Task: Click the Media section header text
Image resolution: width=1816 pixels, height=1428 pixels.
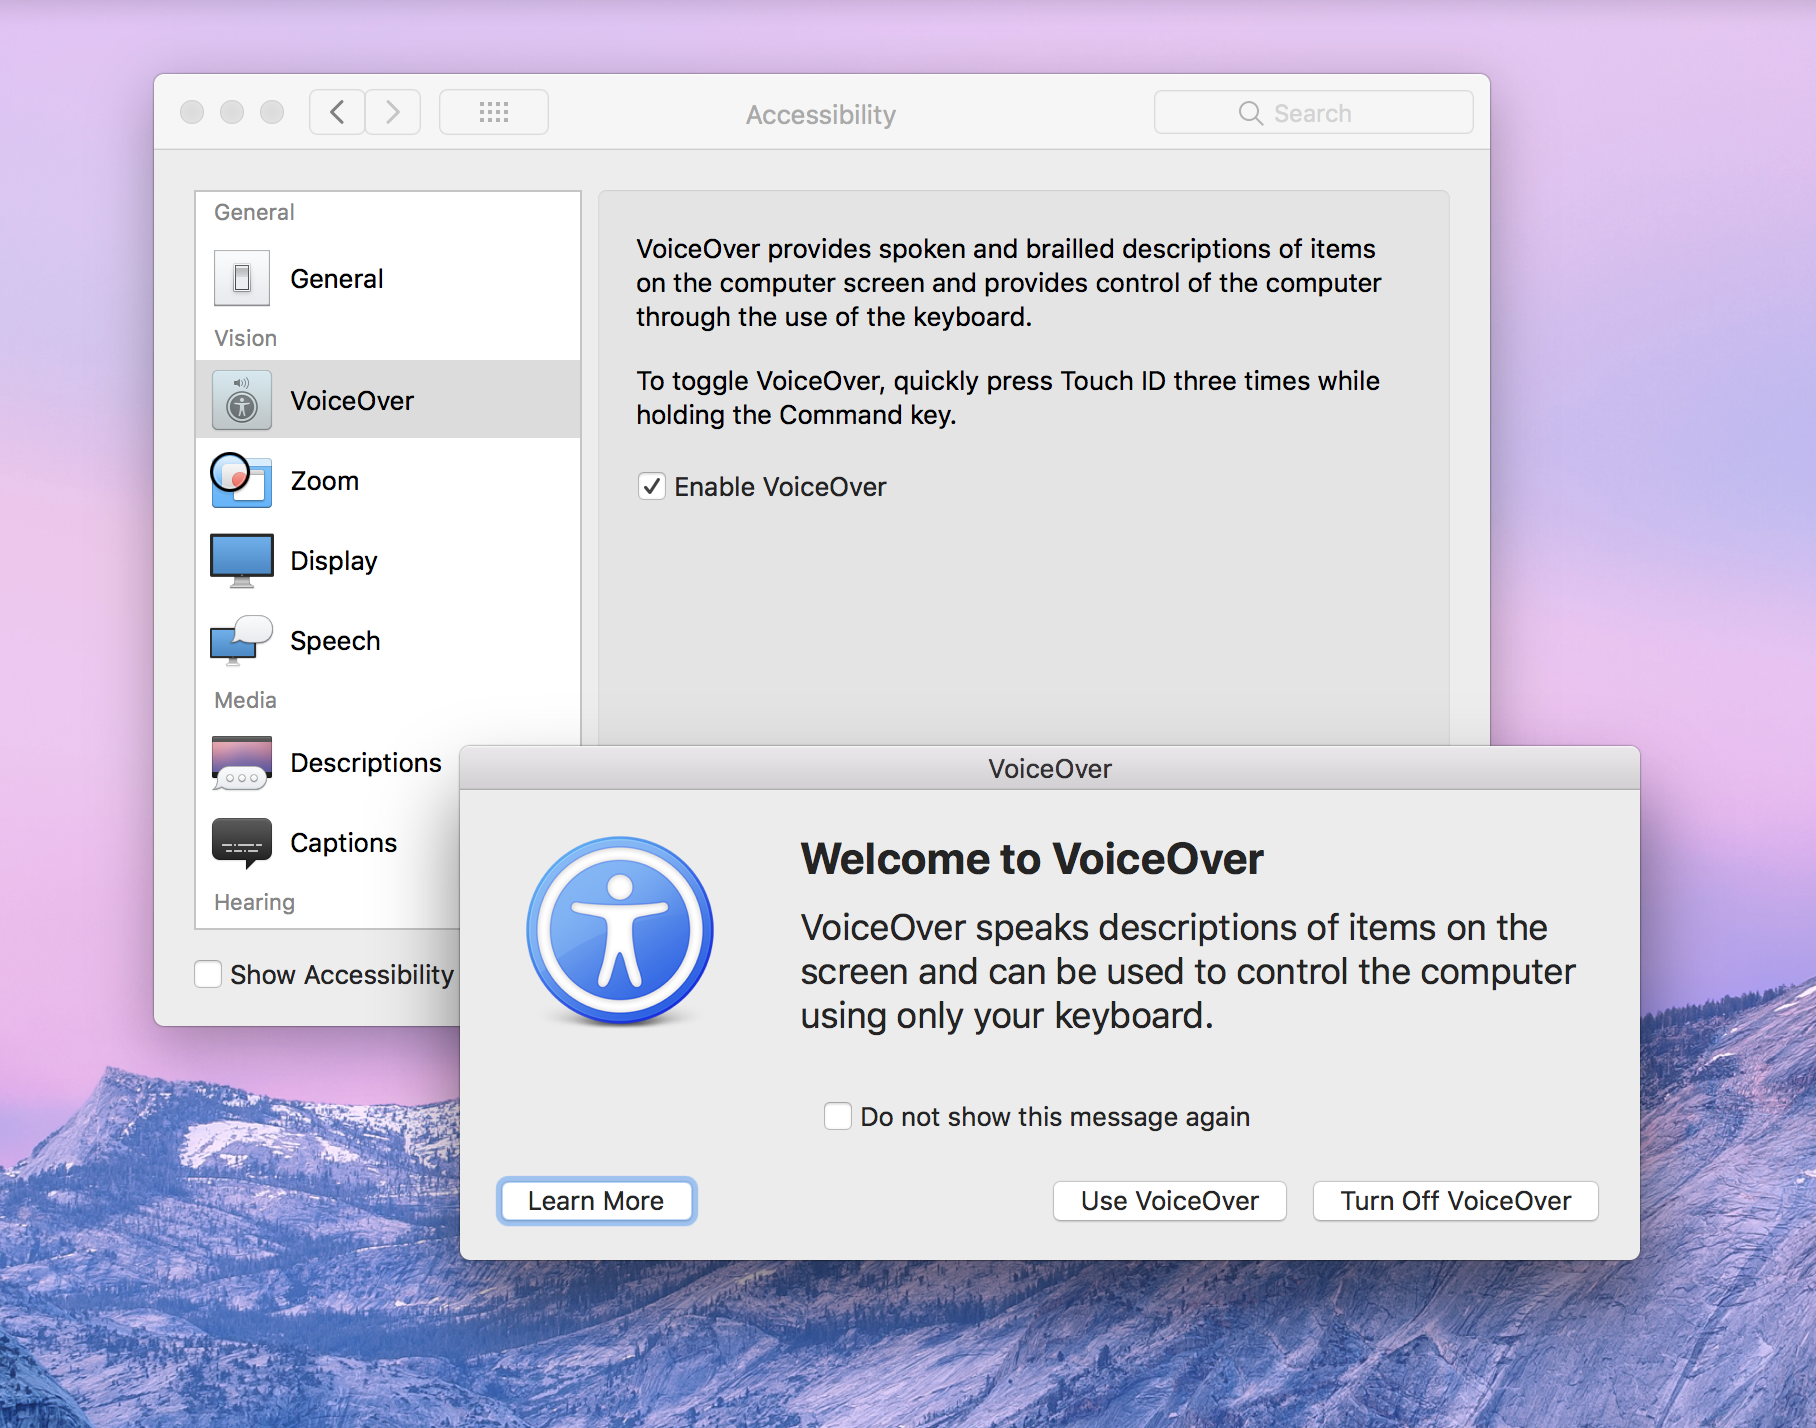Action: pyautogui.click(x=245, y=700)
